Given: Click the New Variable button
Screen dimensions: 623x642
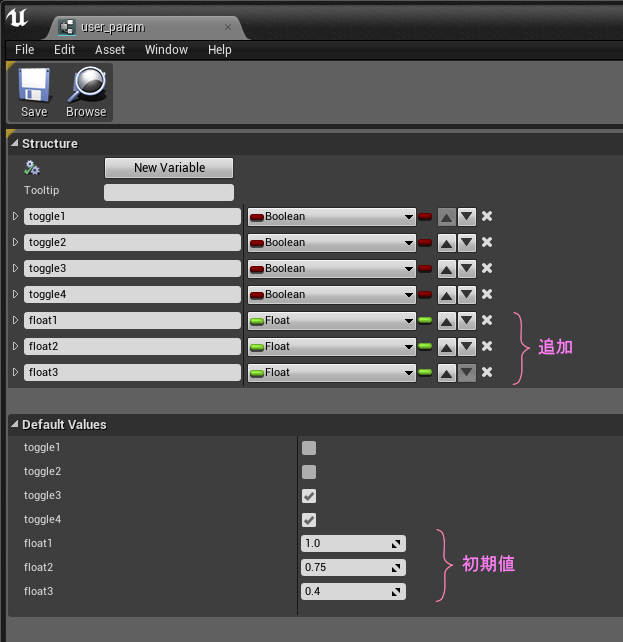Looking at the screenshot, I should coord(169,168).
